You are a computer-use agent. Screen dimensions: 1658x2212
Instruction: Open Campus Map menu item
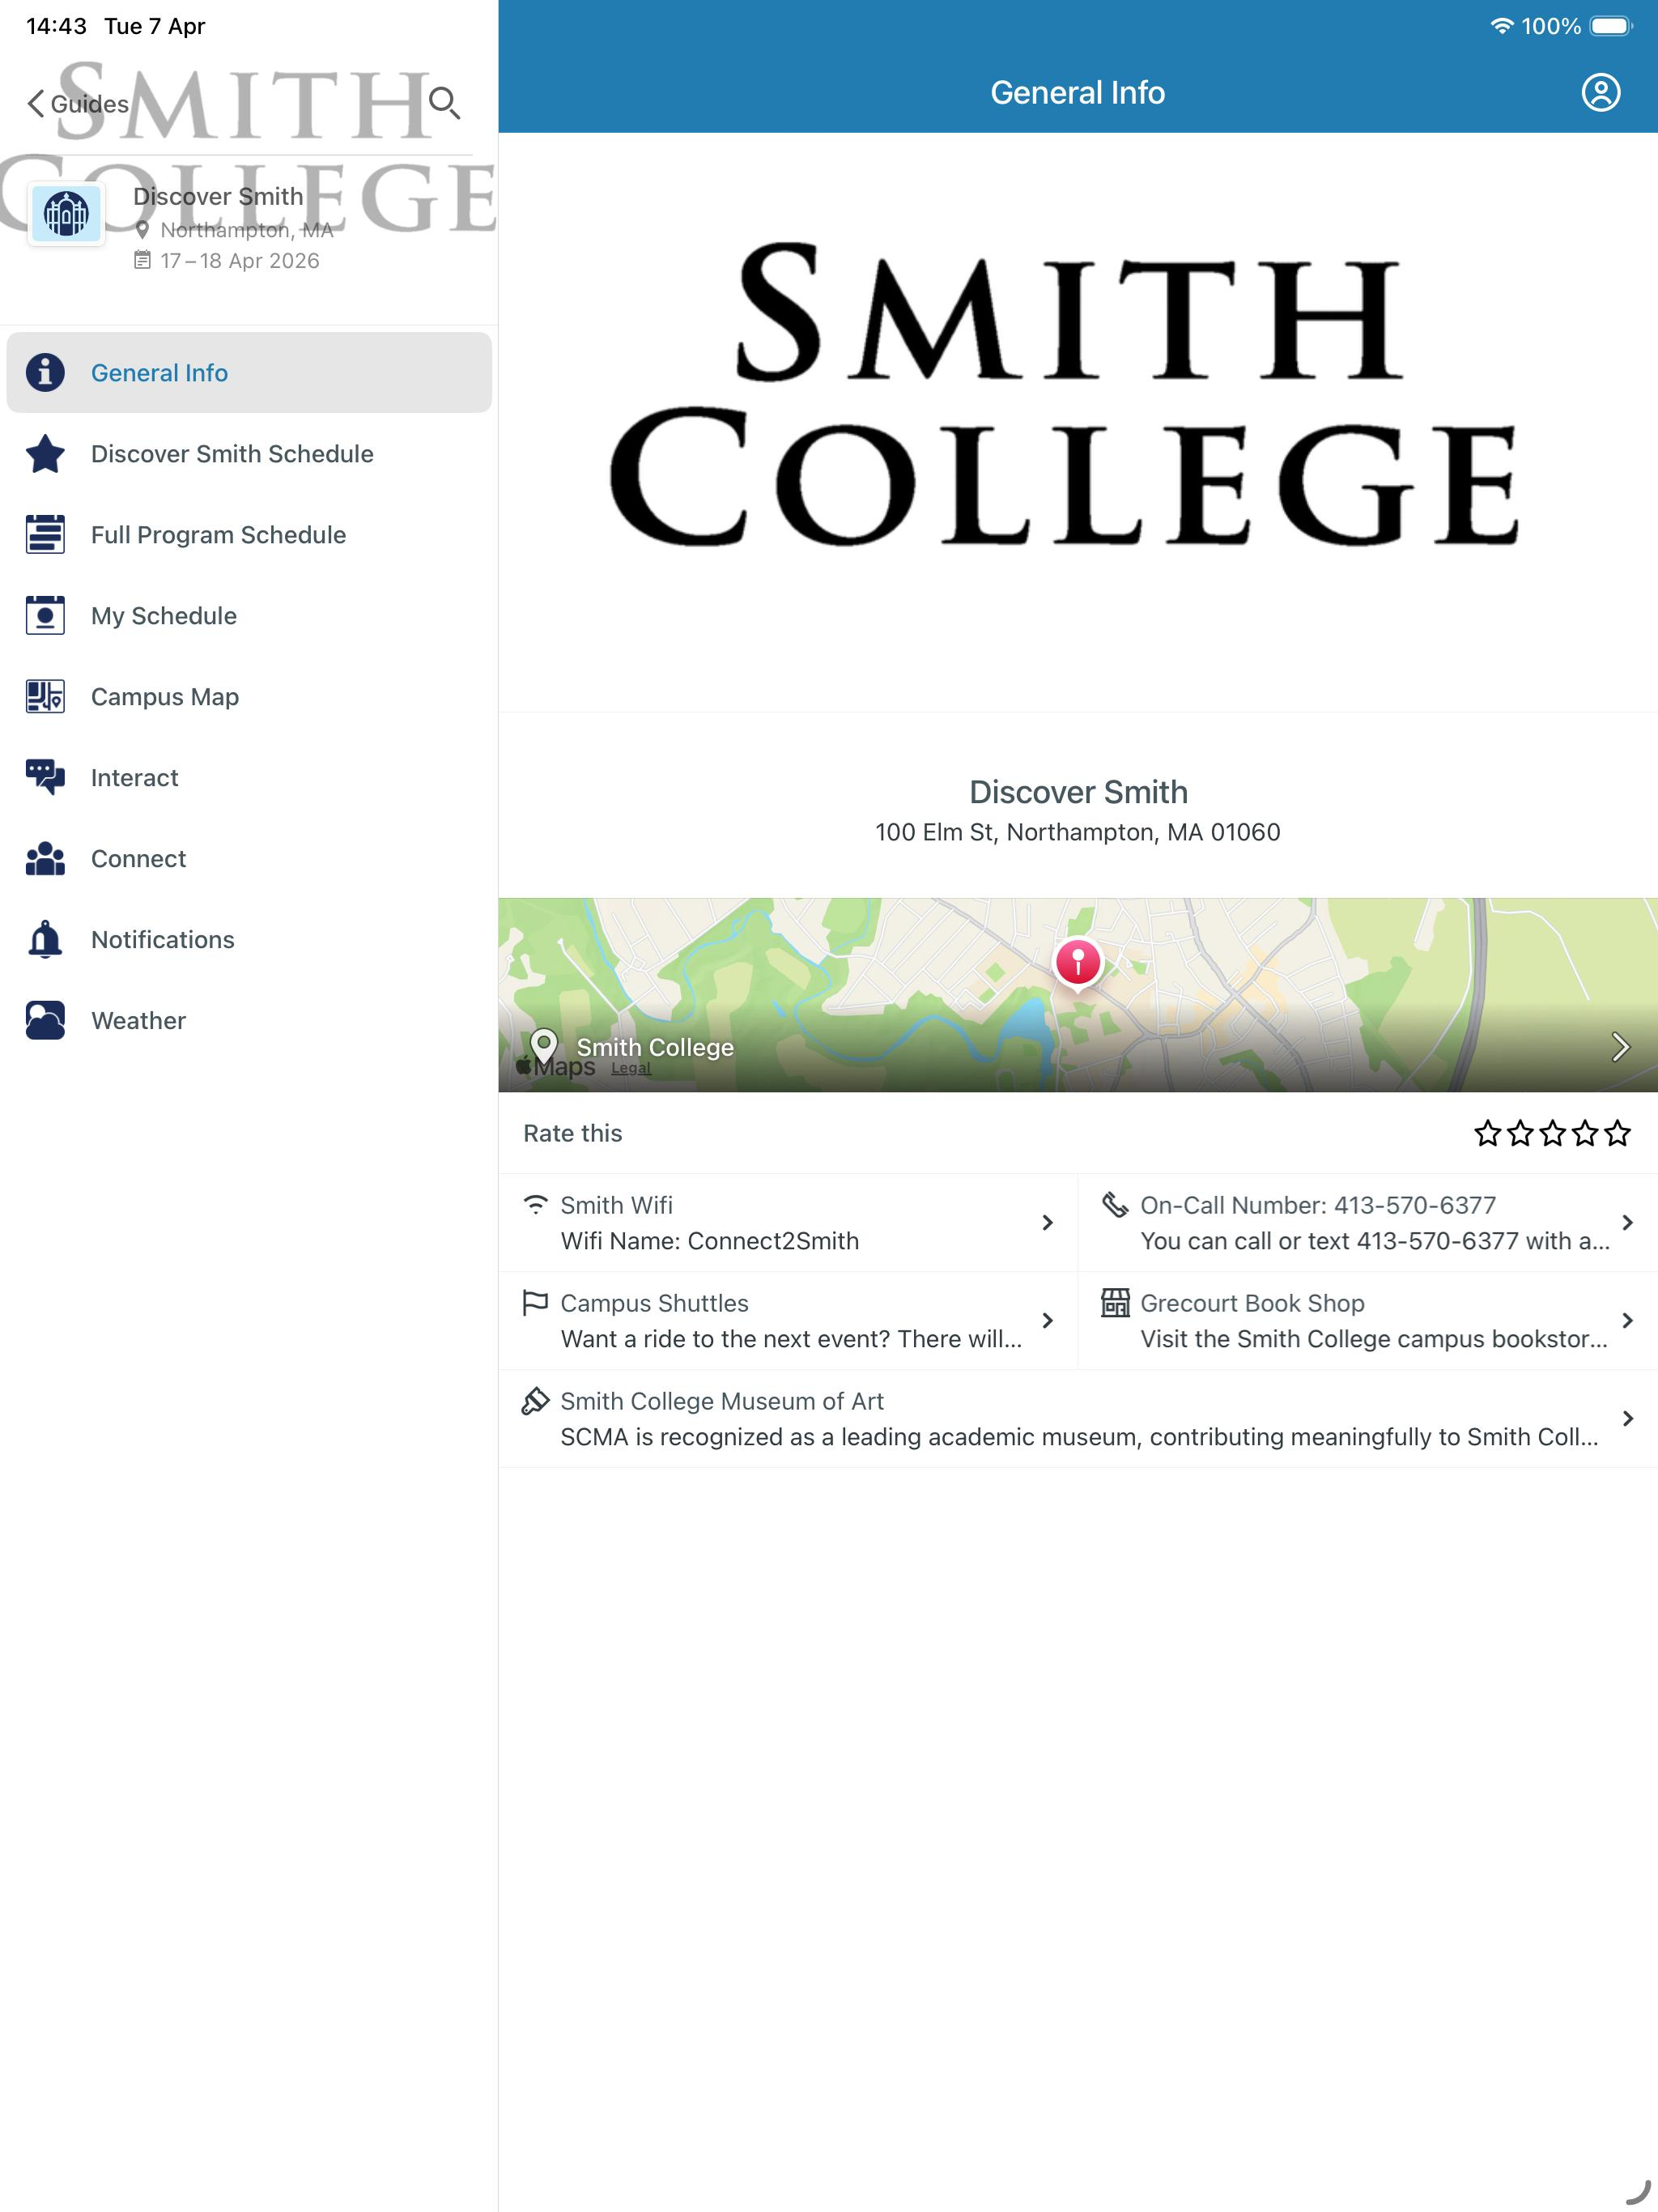pos(249,696)
